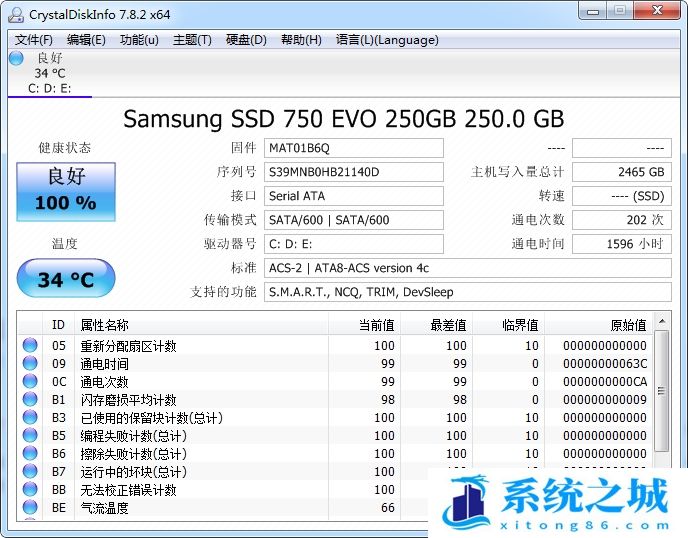Screen dimensions: 688x538
Task: Click the 主机写入量总计 label
Action: (517, 172)
